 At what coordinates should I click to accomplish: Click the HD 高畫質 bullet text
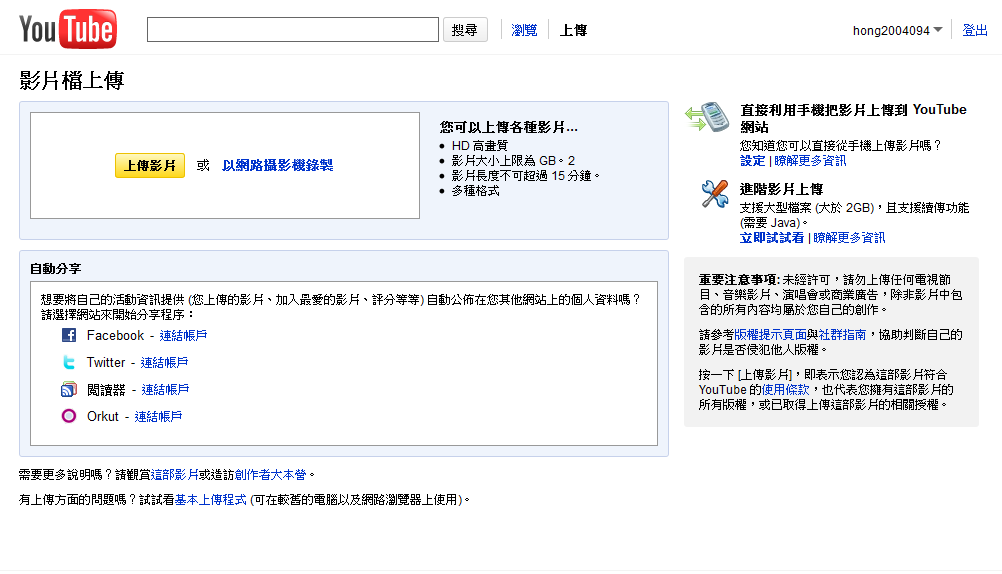480,146
